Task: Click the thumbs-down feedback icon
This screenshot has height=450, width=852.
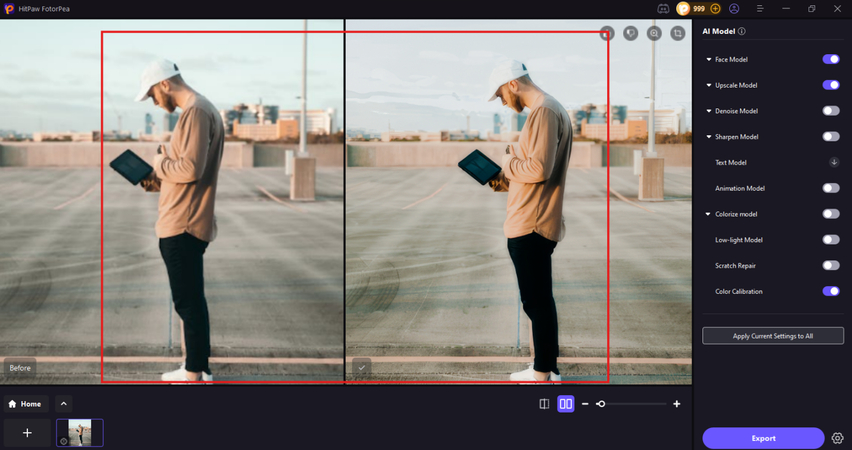Action: pos(631,33)
